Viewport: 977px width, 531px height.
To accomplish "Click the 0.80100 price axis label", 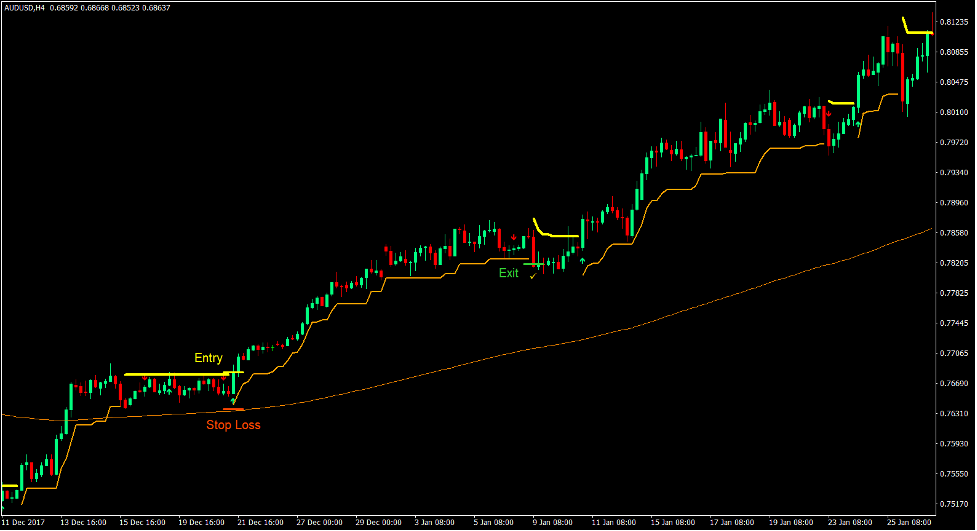I will coord(954,113).
